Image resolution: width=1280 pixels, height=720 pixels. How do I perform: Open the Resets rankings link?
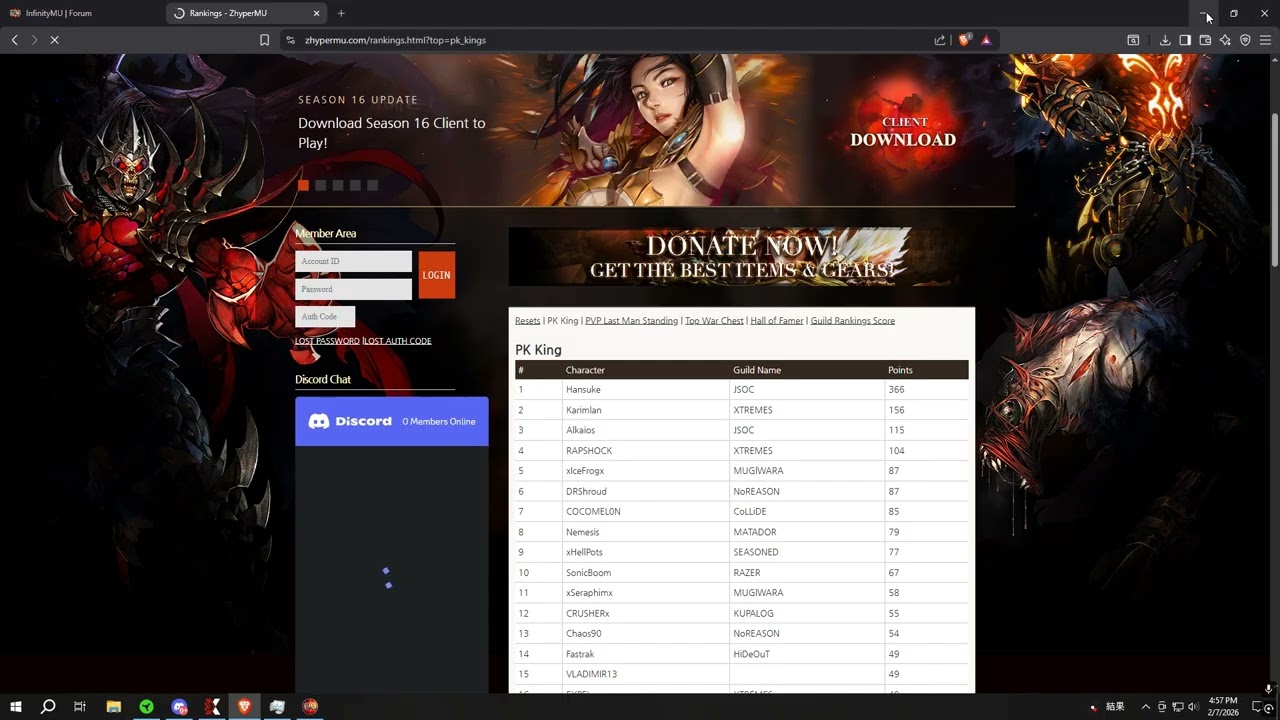pyautogui.click(x=527, y=321)
